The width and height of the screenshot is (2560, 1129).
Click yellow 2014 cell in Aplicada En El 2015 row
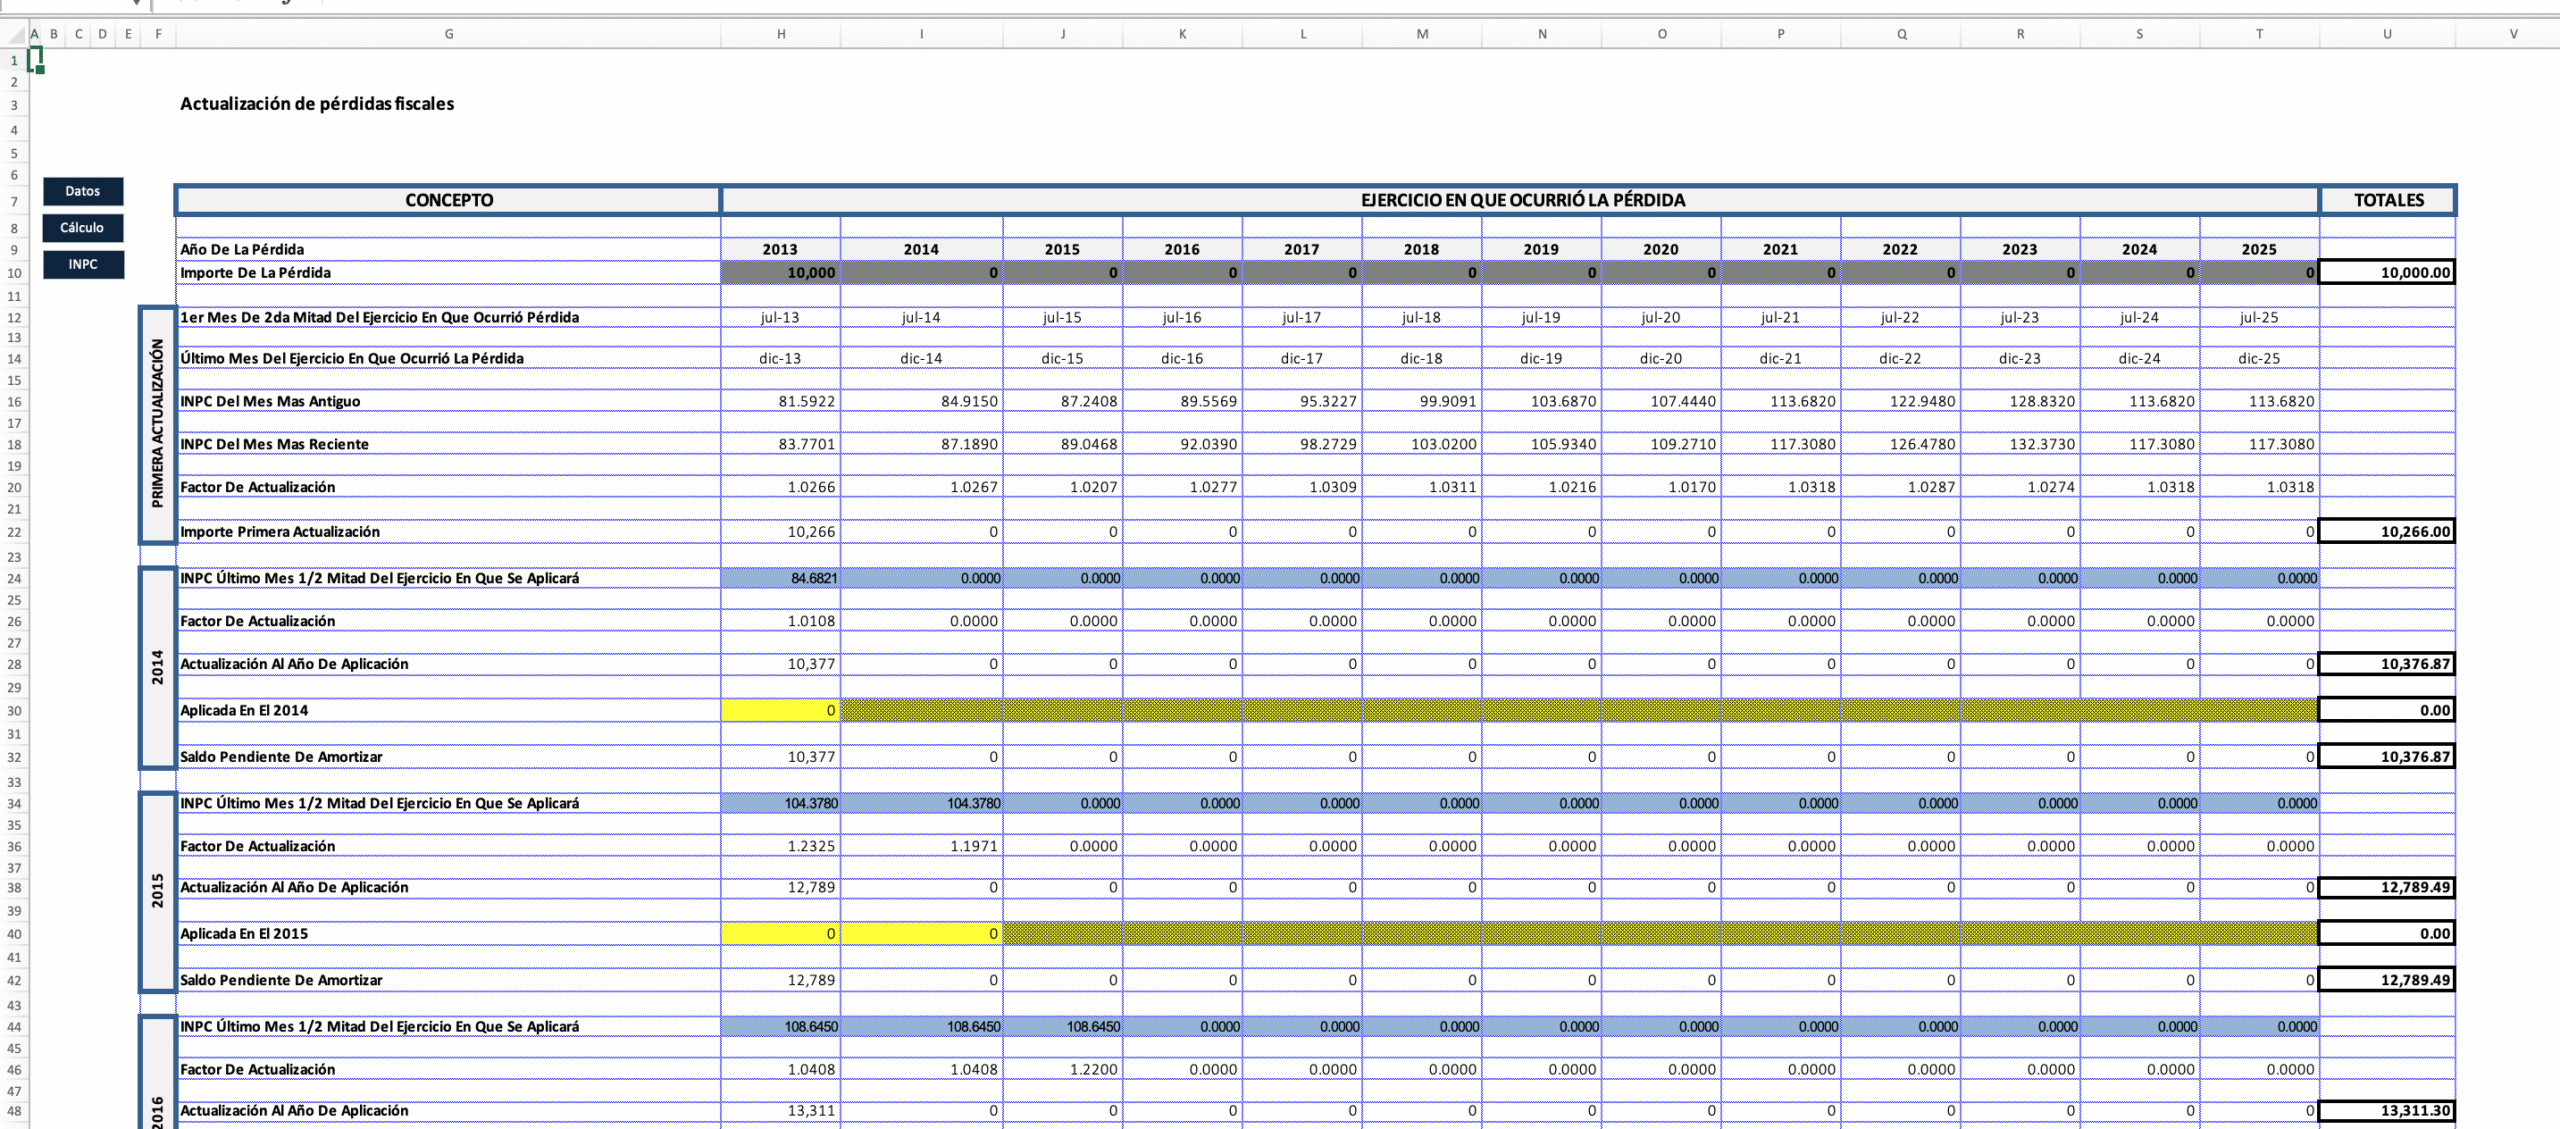[921, 934]
